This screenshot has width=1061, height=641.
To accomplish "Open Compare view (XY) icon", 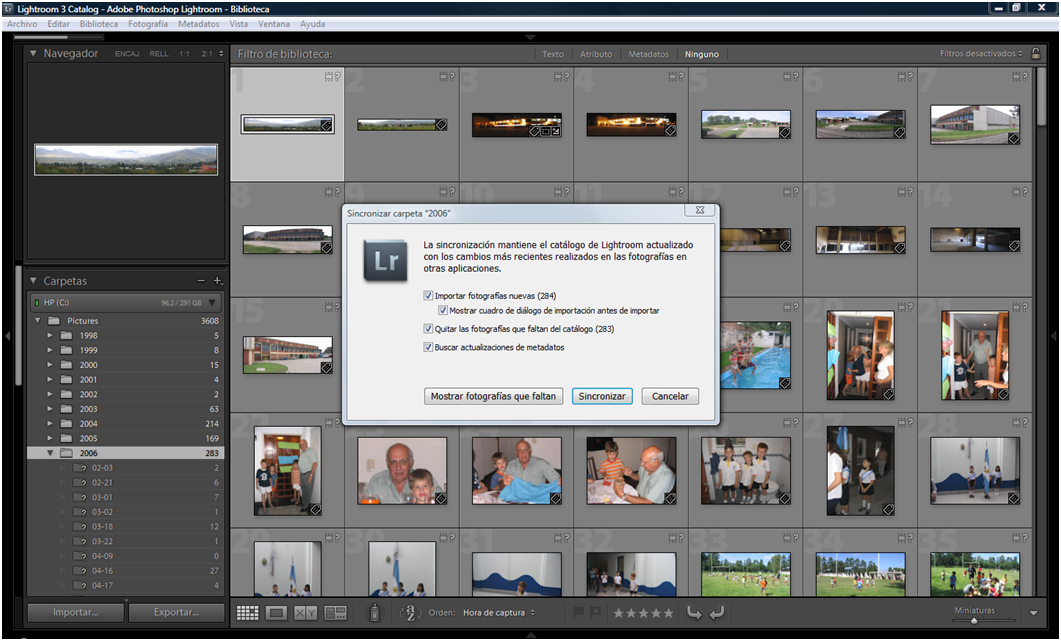I will tap(305, 613).
